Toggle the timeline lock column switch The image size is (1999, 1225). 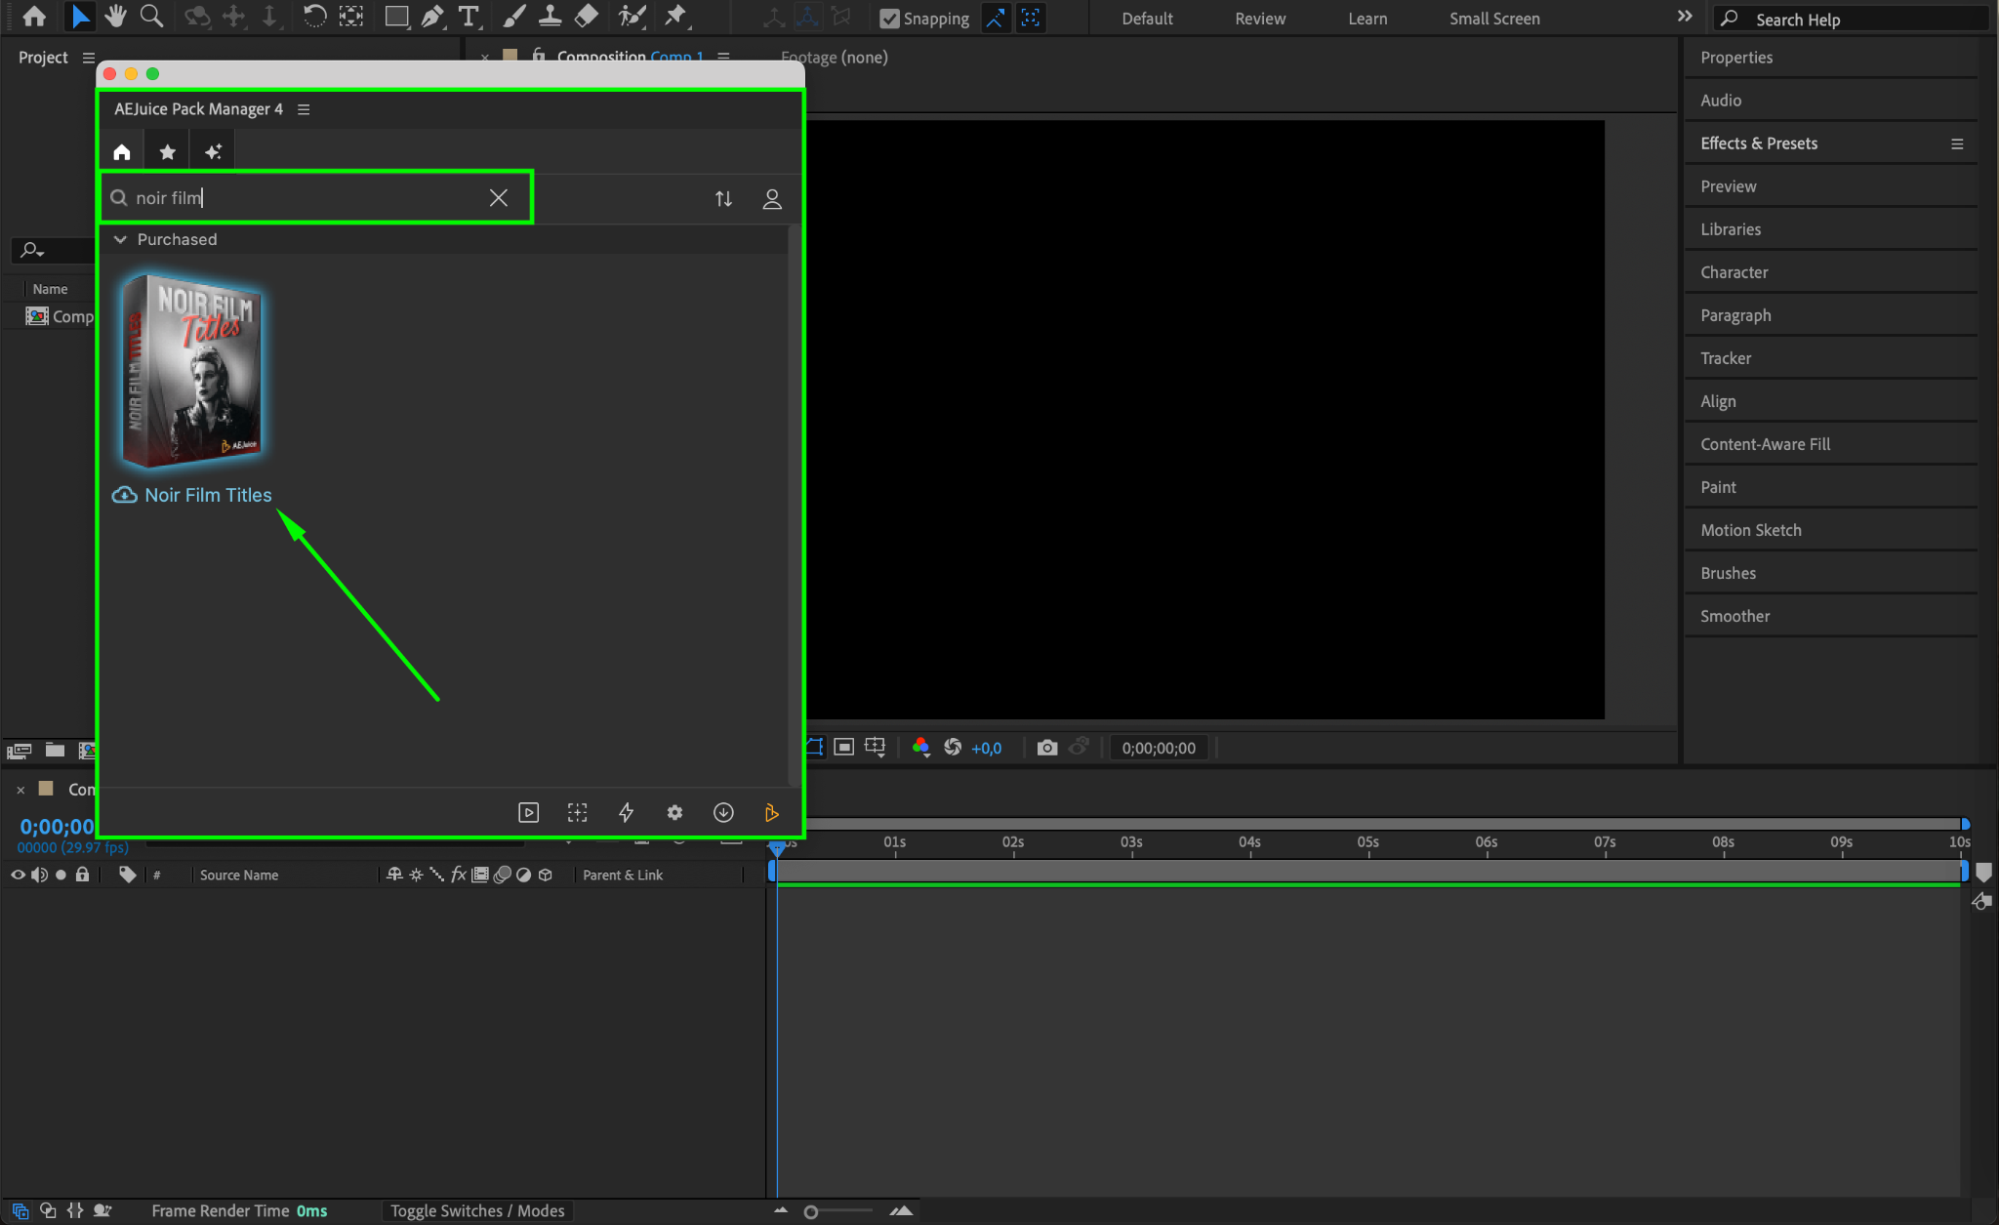click(x=83, y=874)
